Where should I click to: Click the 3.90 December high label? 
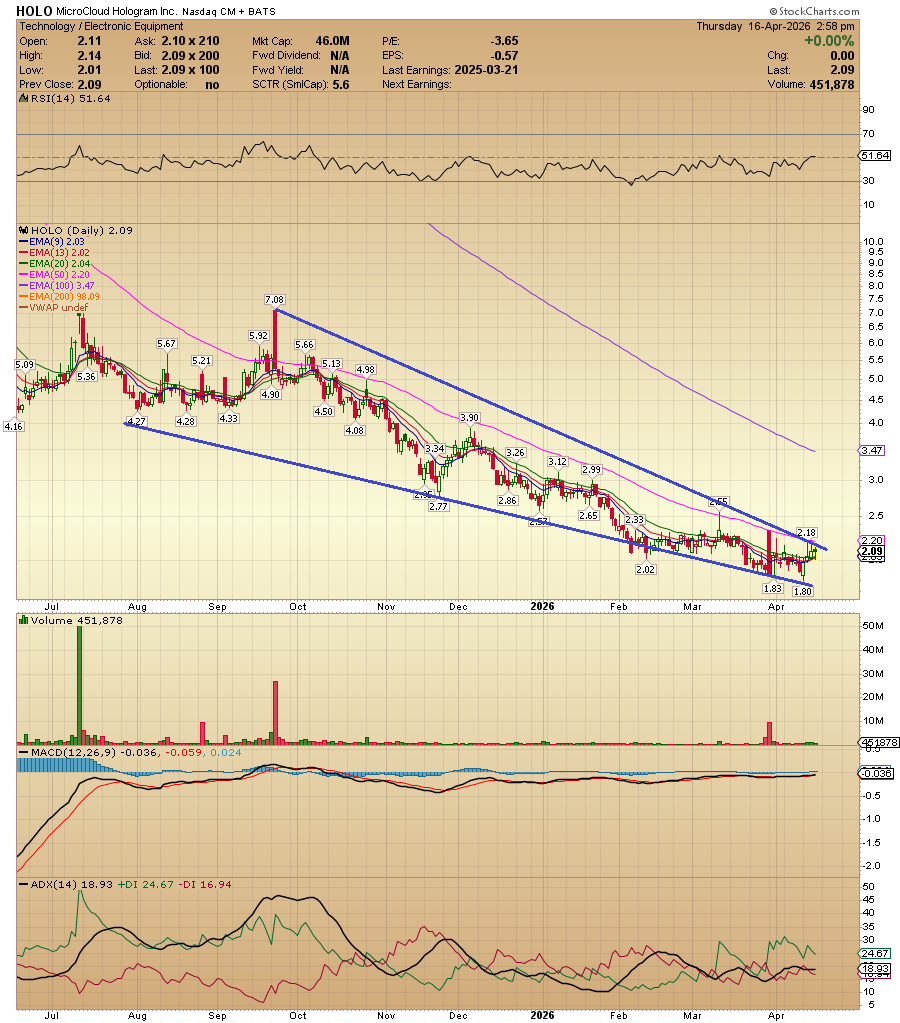(x=469, y=418)
